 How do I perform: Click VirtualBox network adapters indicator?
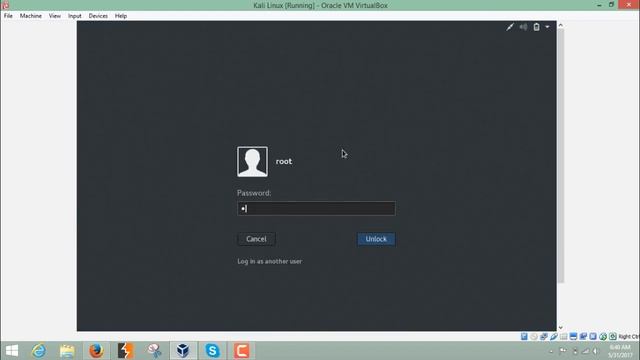(x=544, y=336)
